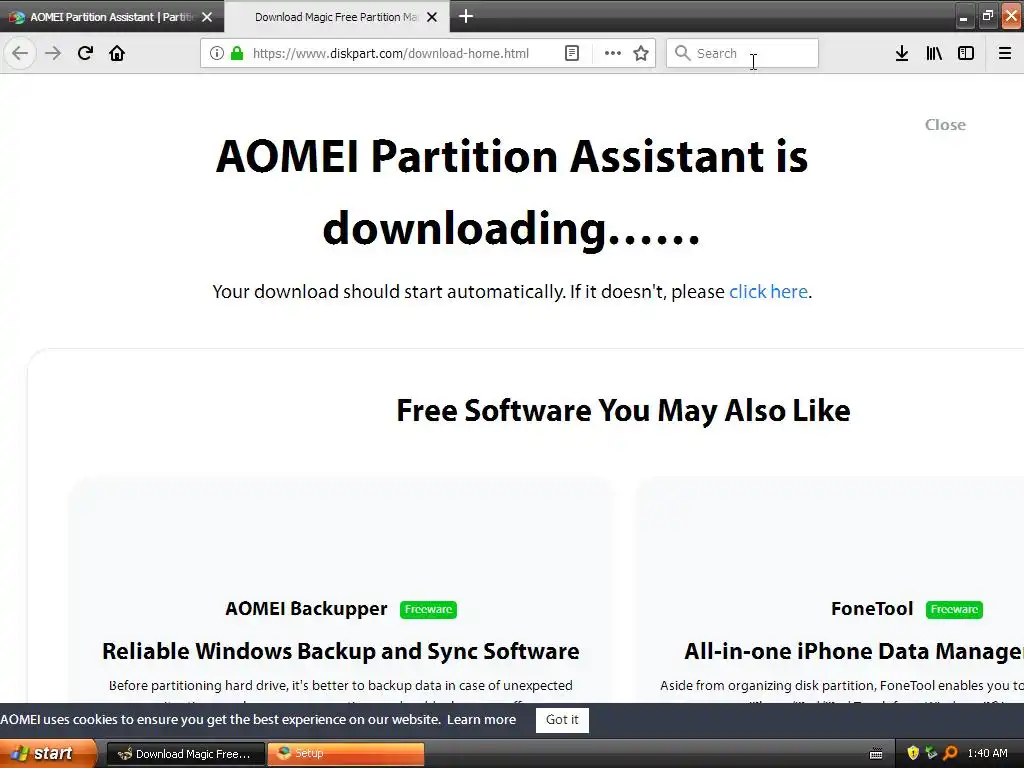Show the browser sidebar
This screenshot has width=1024, height=768.
click(966, 54)
